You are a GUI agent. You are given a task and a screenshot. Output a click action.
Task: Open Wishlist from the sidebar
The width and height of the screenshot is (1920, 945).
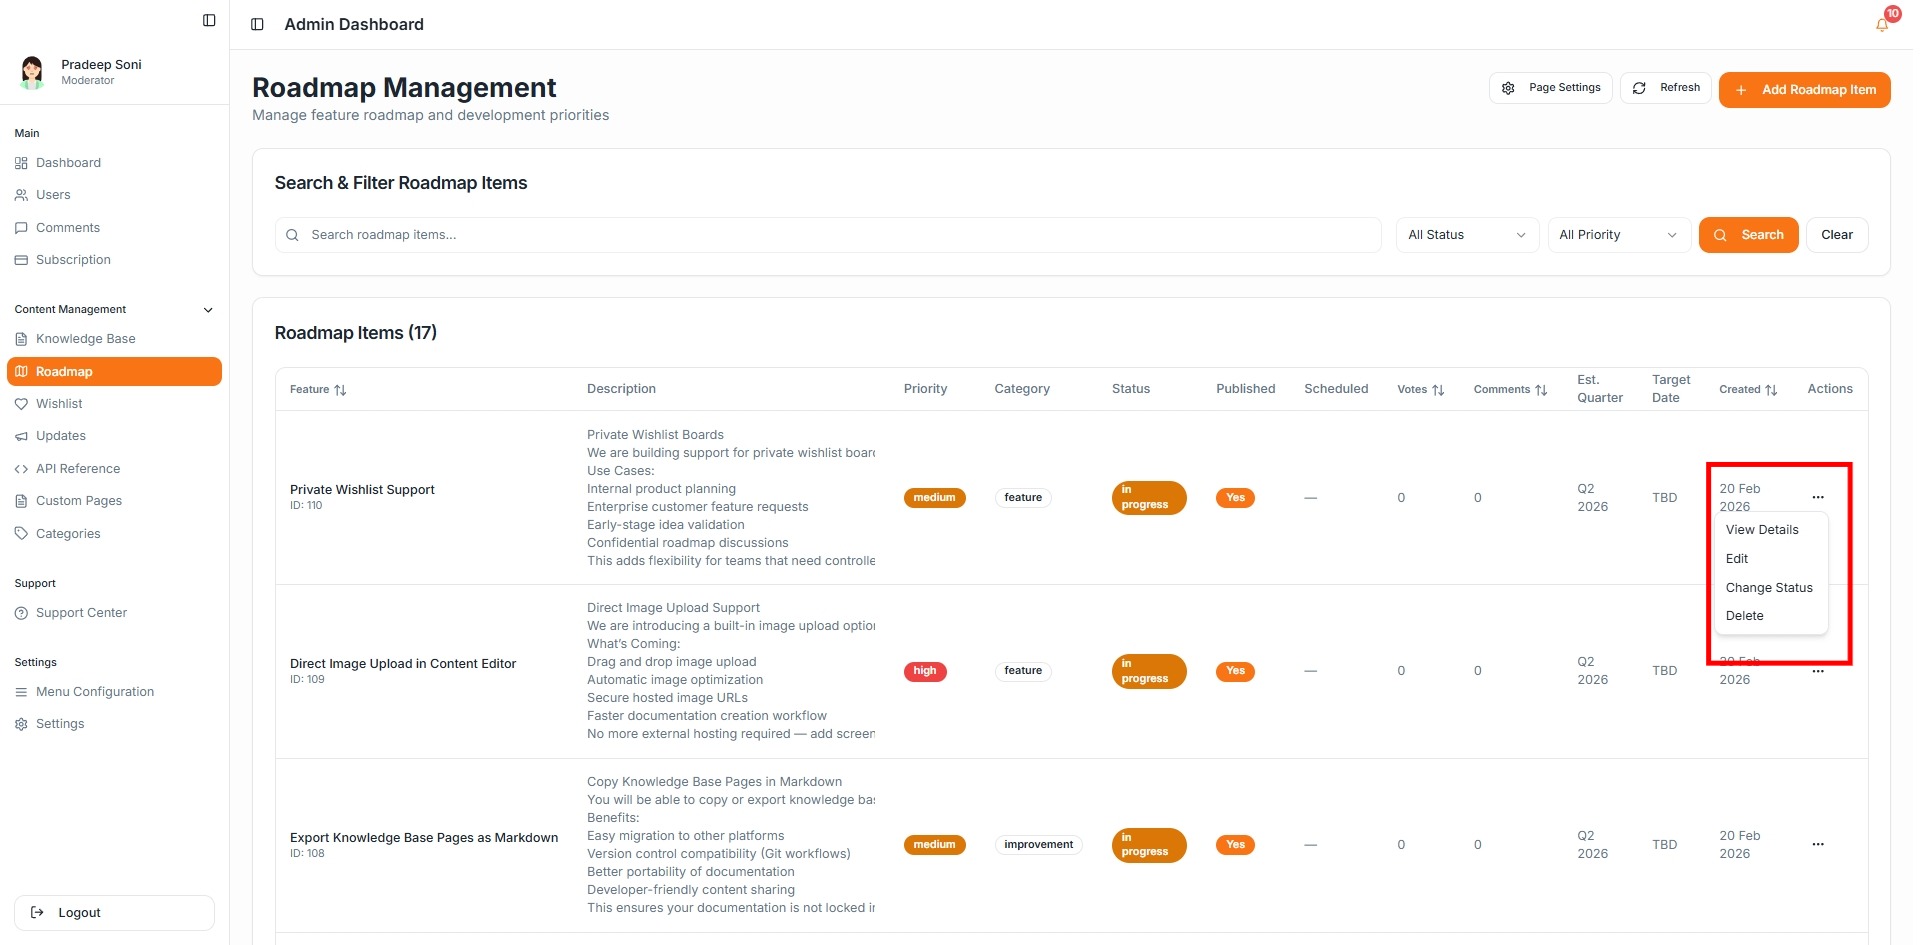(59, 404)
